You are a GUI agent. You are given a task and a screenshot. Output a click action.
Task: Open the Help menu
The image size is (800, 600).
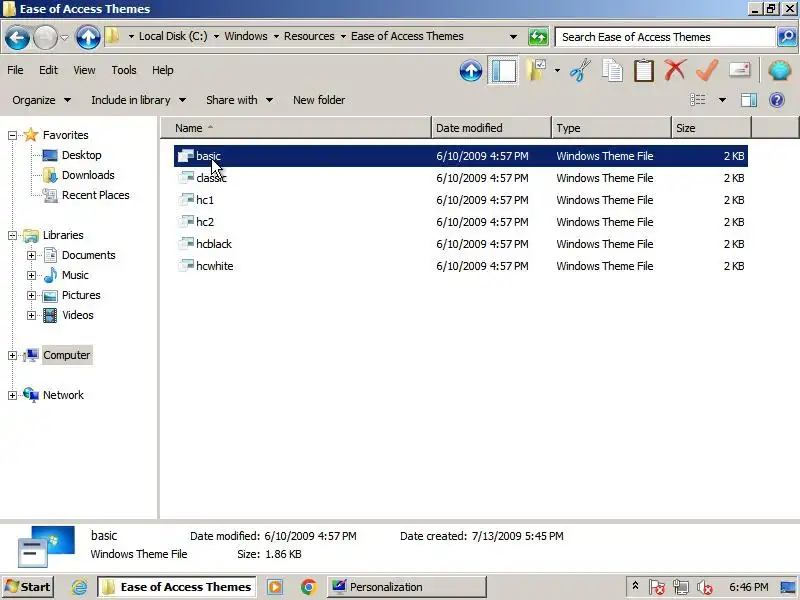tap(163, 70)
